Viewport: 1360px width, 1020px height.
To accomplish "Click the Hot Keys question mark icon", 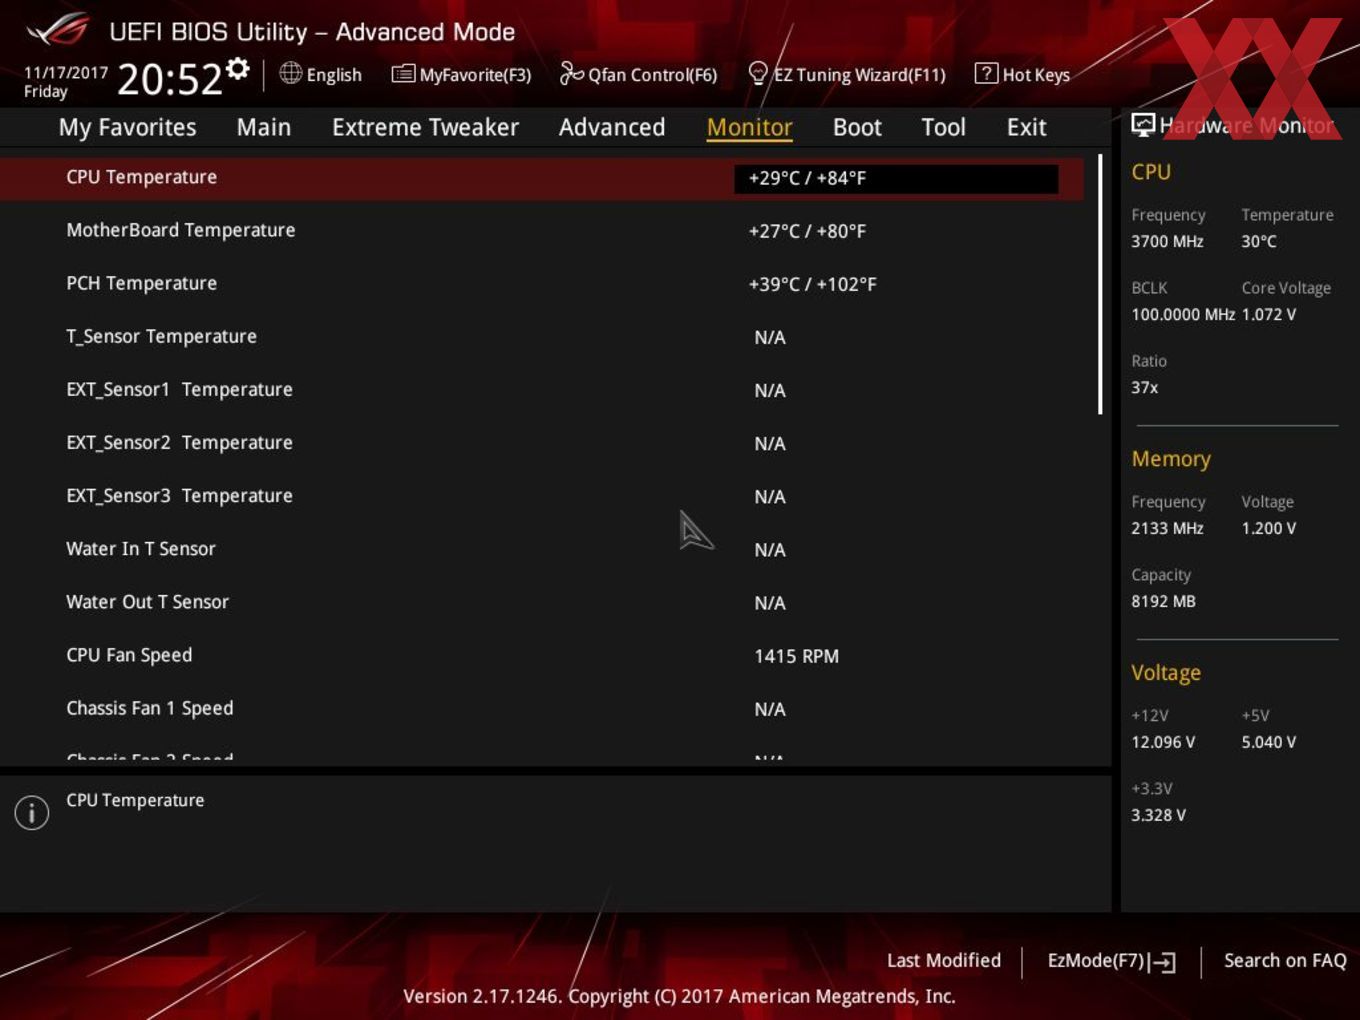I will [986, 73].
